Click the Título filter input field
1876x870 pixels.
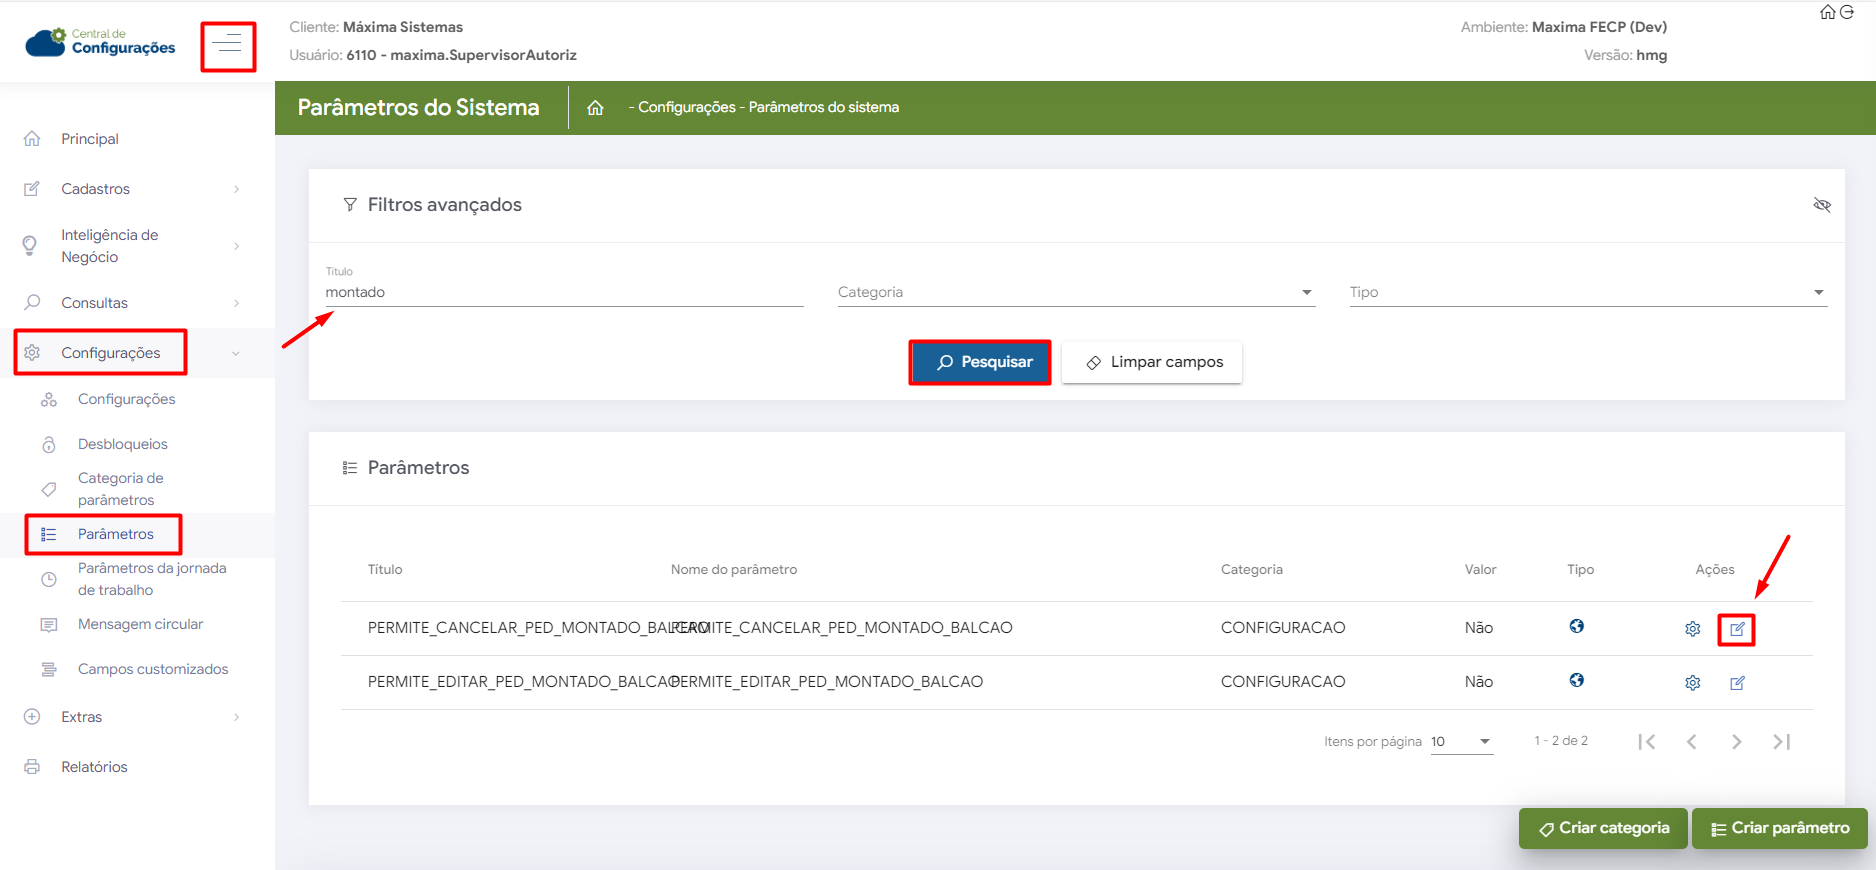click(564, 292)
